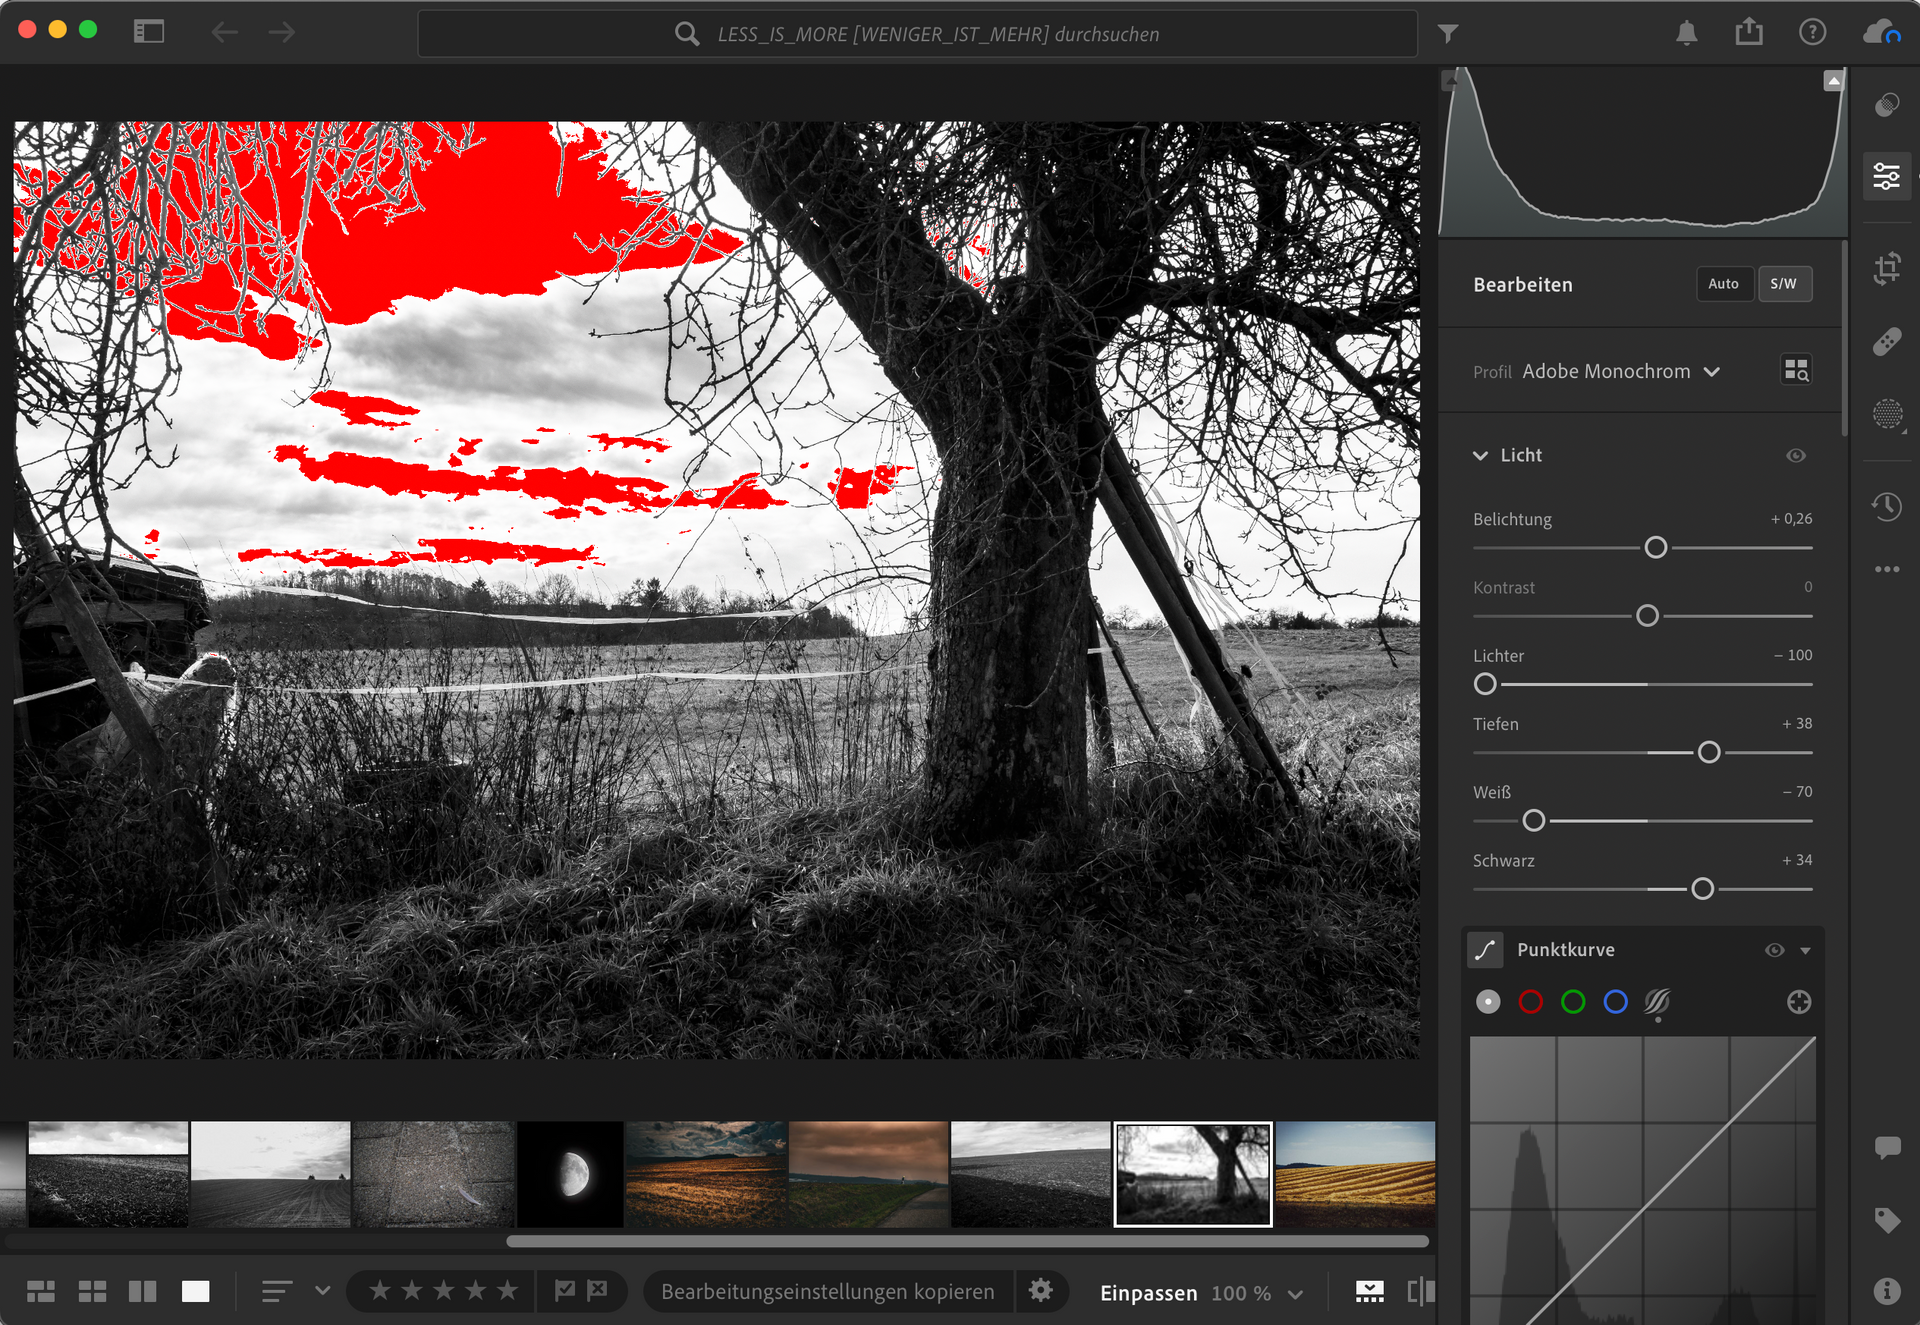Open the keywords tag panel
Viewport: 1920px width, 1325px height.
(1887, 1219)
